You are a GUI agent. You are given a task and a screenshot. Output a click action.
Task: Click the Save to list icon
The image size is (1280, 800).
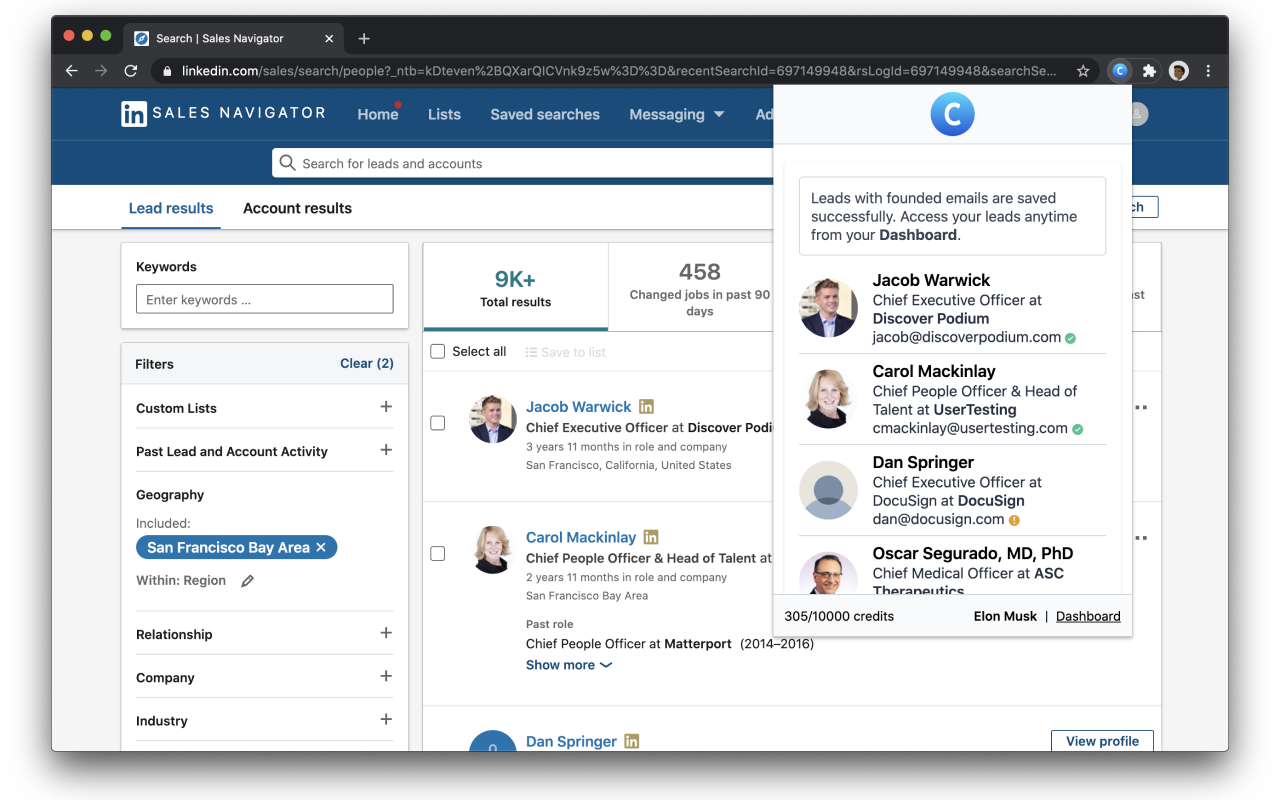tap(531, 352)
